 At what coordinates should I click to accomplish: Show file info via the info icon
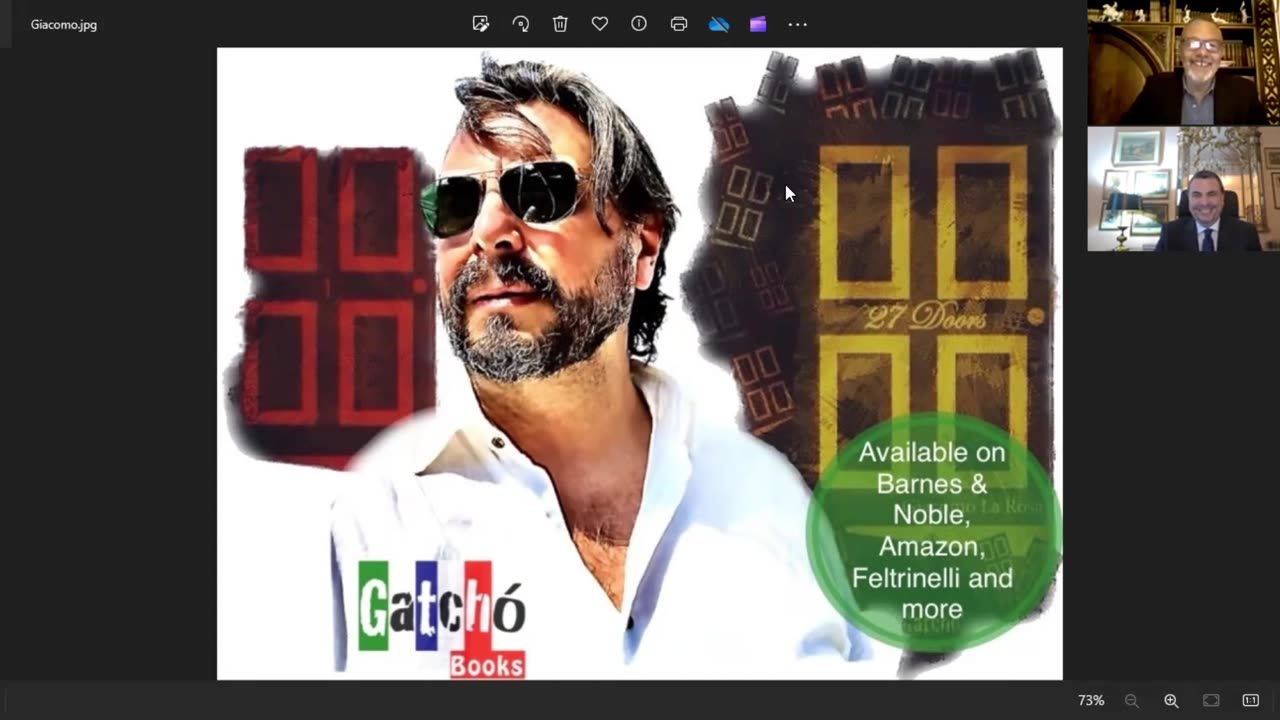[x=639, y=24]
